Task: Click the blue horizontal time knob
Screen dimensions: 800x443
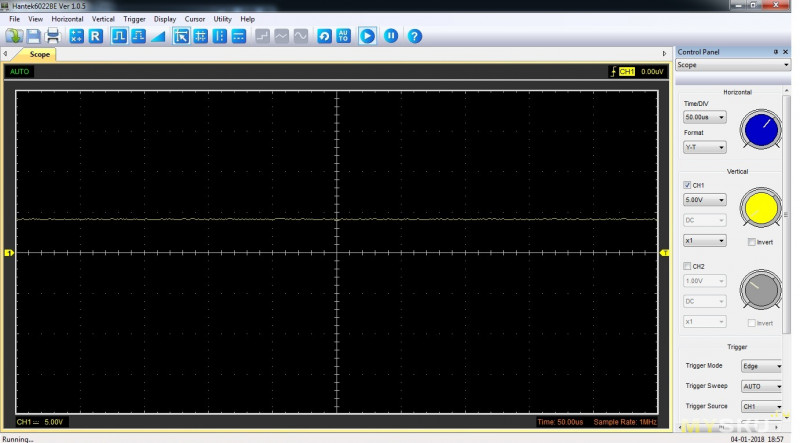Action: pyautogui.click(x=761, y=129)
